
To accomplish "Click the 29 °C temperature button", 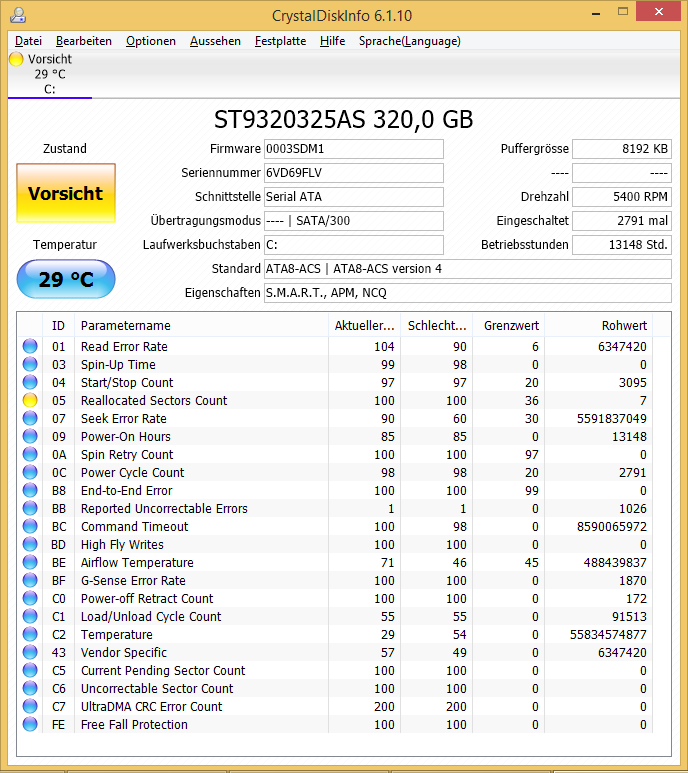I will point(66,280).
